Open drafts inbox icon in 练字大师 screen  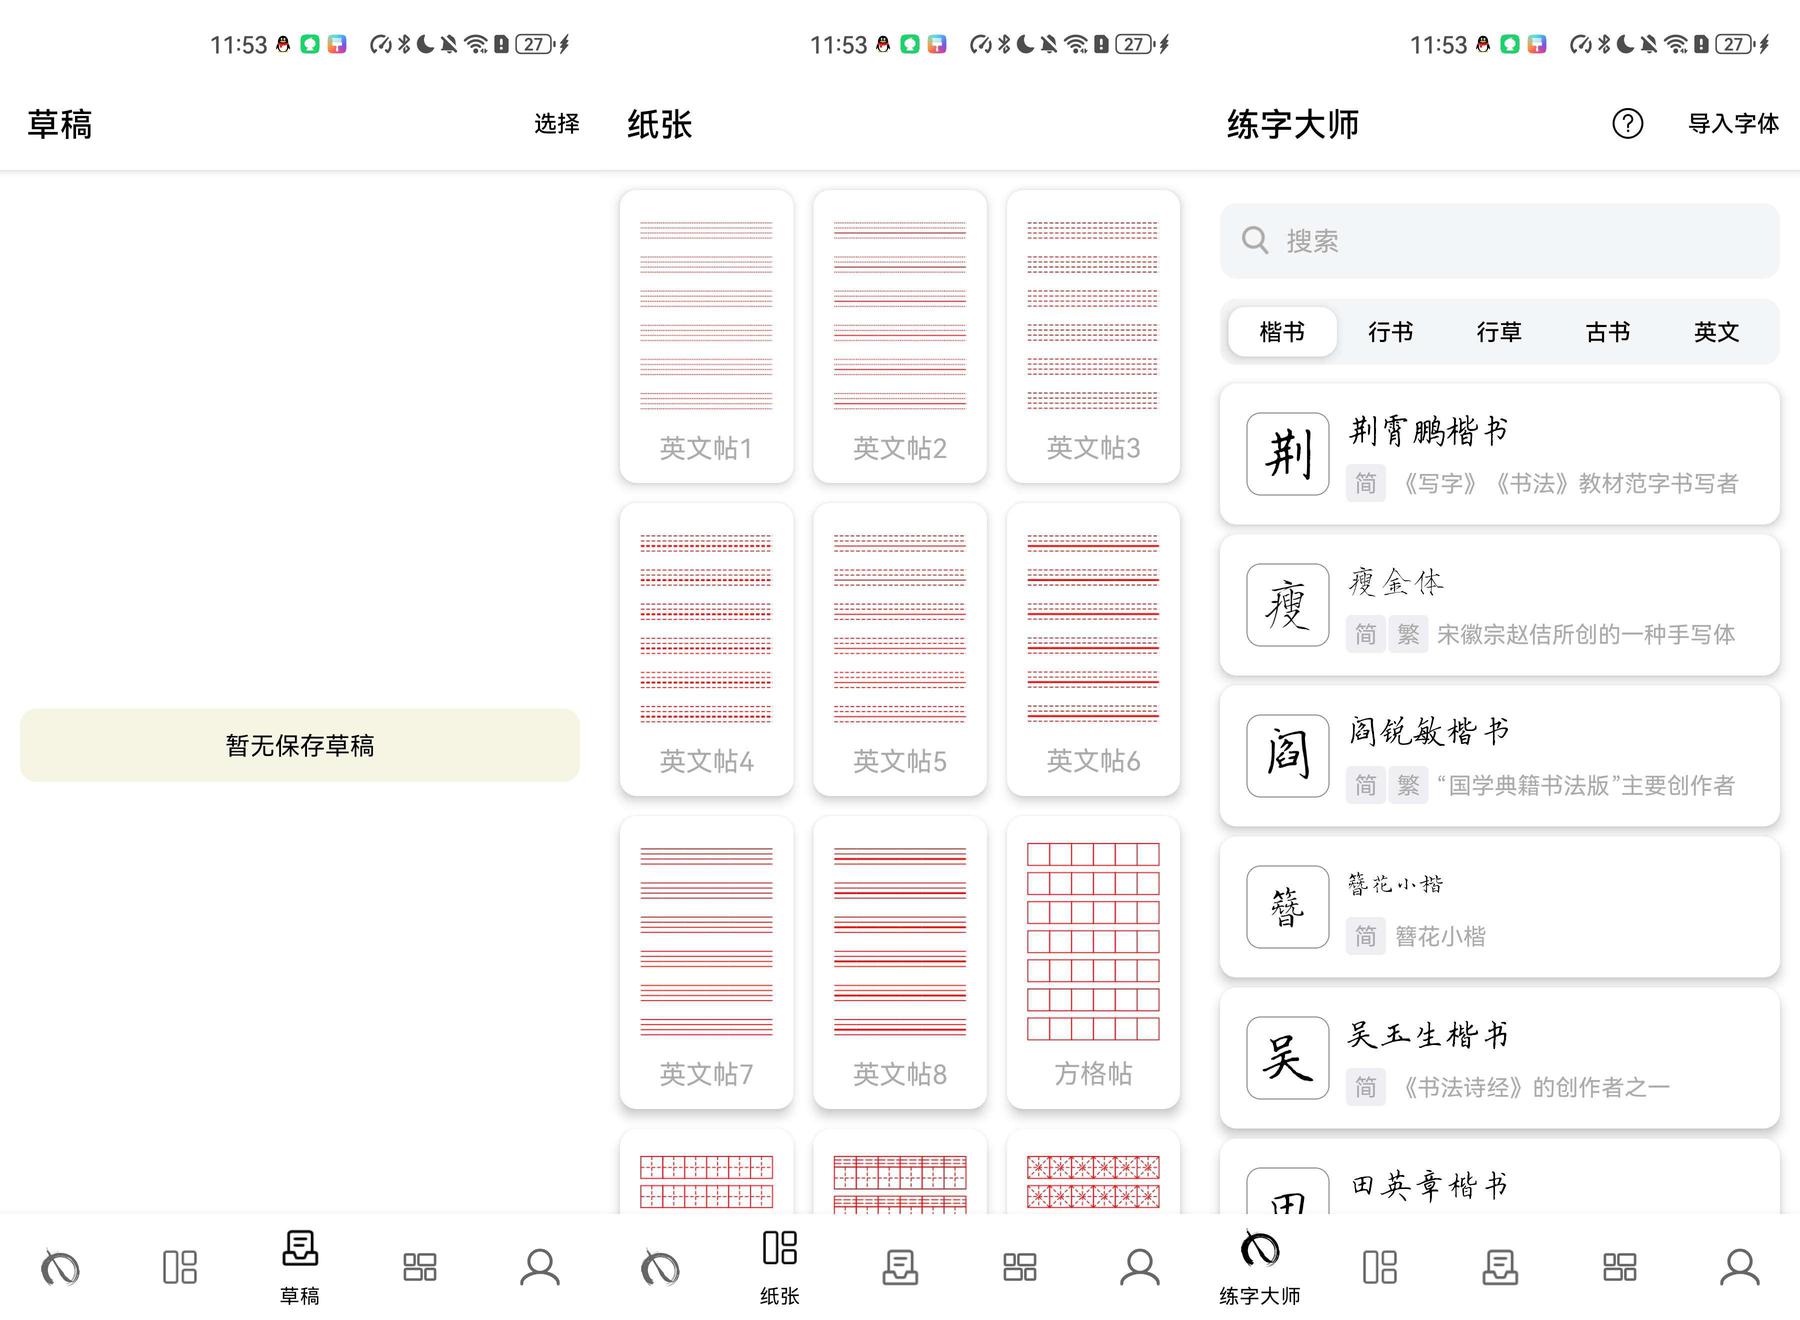[1500, 1267]
